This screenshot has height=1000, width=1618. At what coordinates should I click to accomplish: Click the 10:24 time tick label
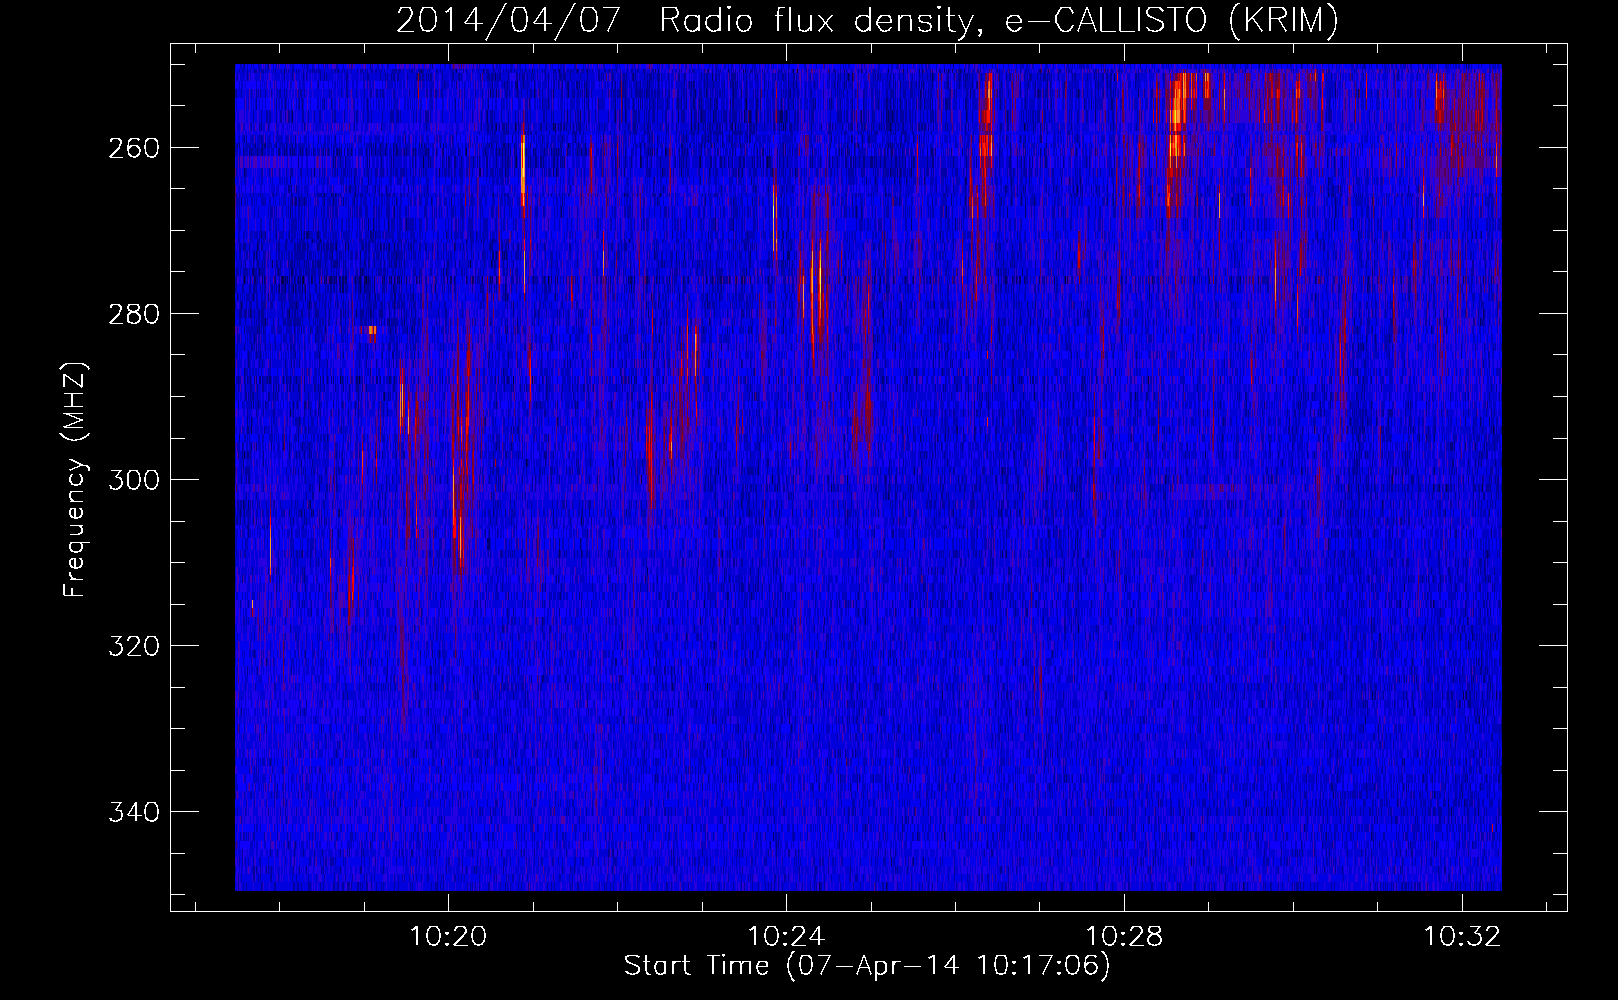click(x=786, y=937)
